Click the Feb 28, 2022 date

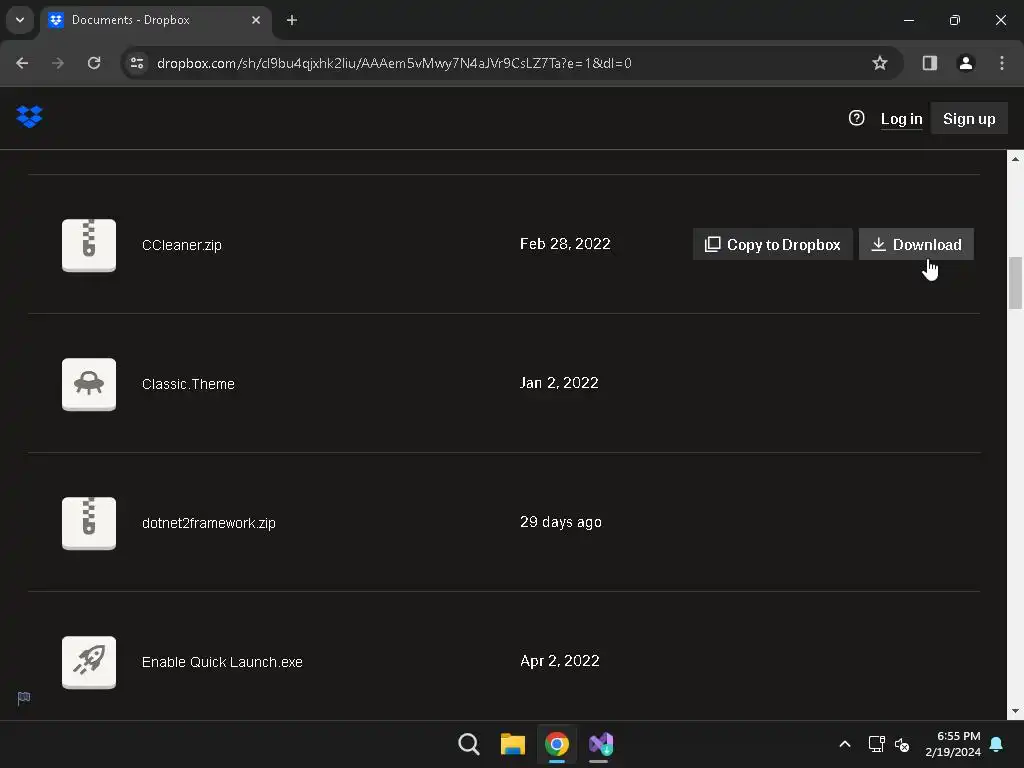pyautogui.click(x=565, y=244)
